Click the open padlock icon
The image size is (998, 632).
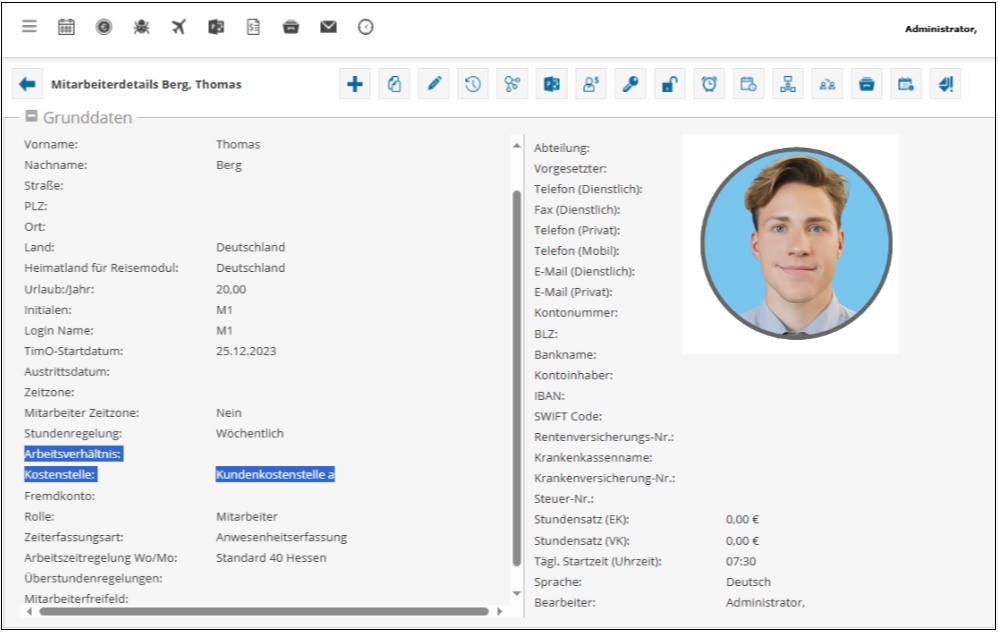[x=669, y=85]
